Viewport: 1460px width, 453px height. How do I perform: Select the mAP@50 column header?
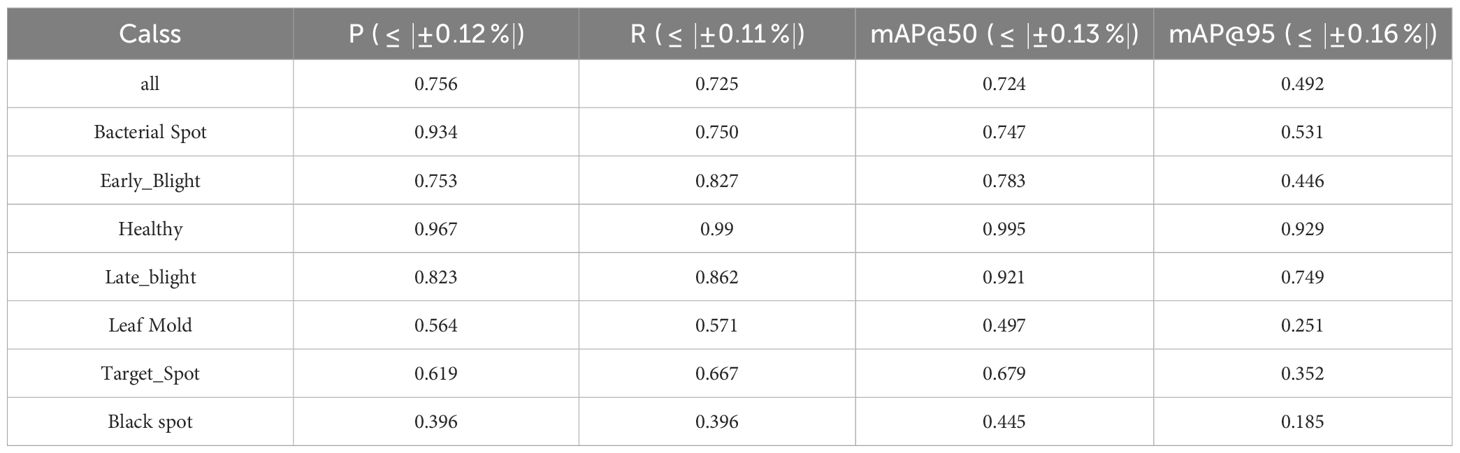click(x=1003, y=33)
